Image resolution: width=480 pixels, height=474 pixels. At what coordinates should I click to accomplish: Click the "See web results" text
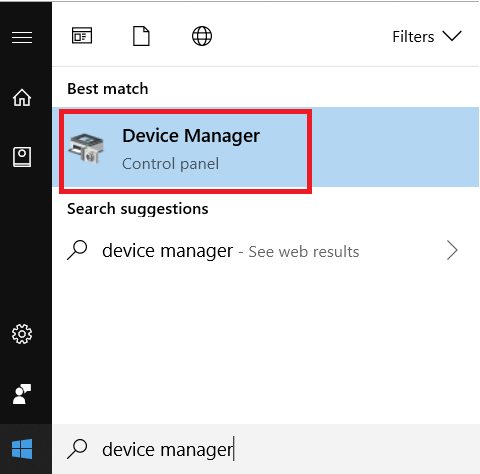(x=304, y=252)
